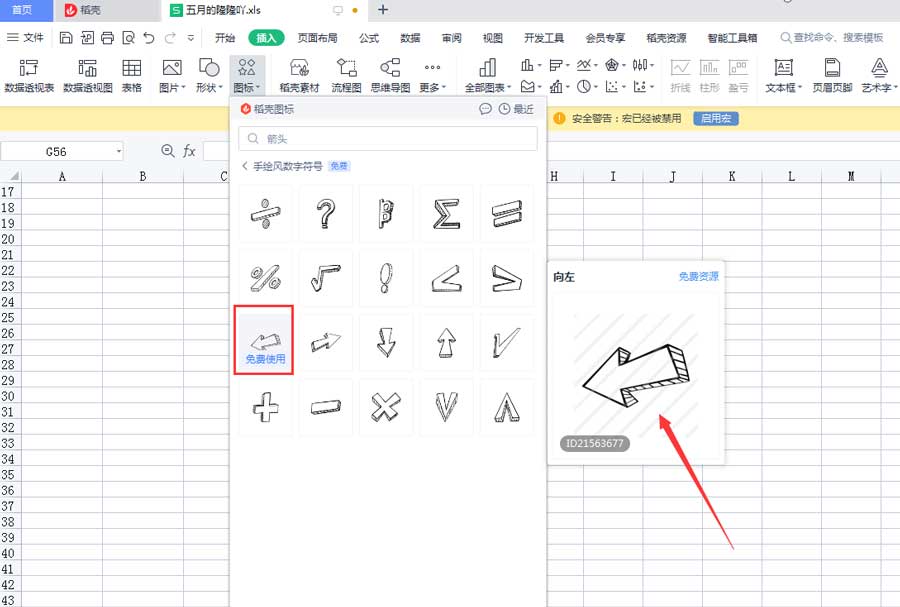Insert a 数据透视表 (PivotTable)
Image resolution: width=900 pixels, height=607 pixels.
pos(27,75)
